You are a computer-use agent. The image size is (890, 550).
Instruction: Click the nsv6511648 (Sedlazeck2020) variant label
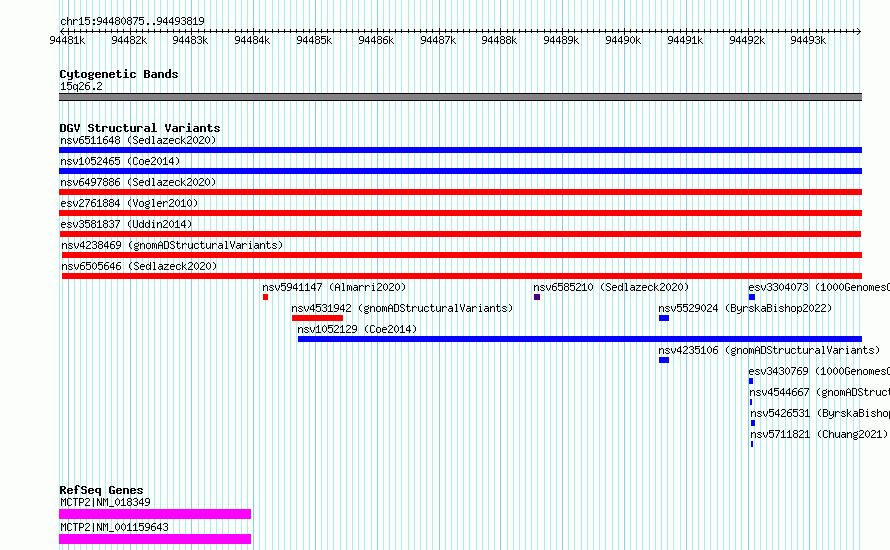pyautogui.click(x=138, y=140)
